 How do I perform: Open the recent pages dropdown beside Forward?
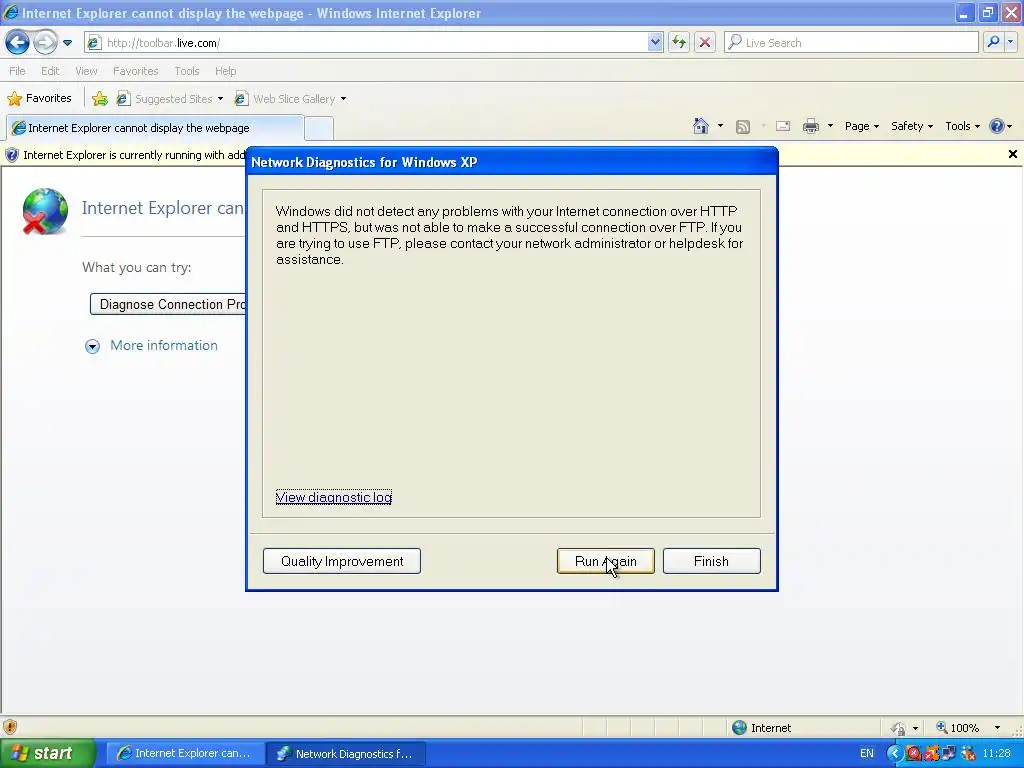[67, 43]
